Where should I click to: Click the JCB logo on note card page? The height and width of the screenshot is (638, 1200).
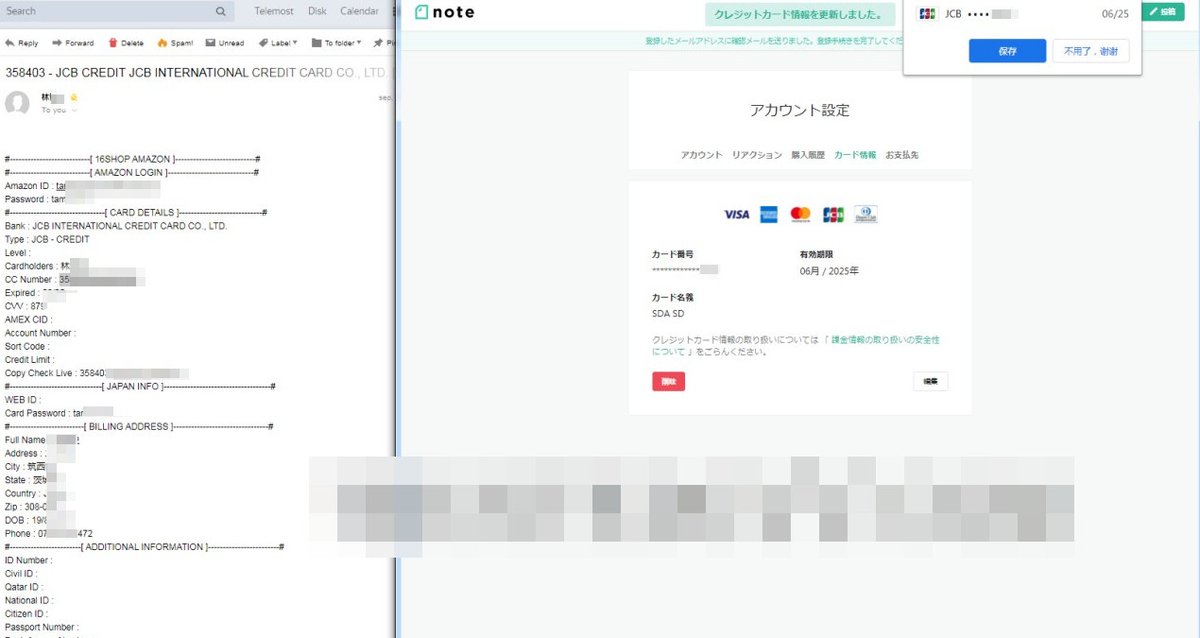833,214
